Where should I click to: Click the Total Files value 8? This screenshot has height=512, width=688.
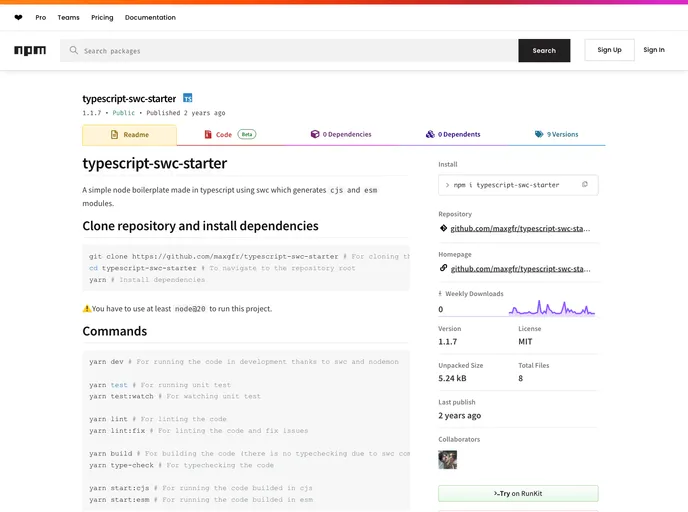pyautogui.click(x=520, y=378)
